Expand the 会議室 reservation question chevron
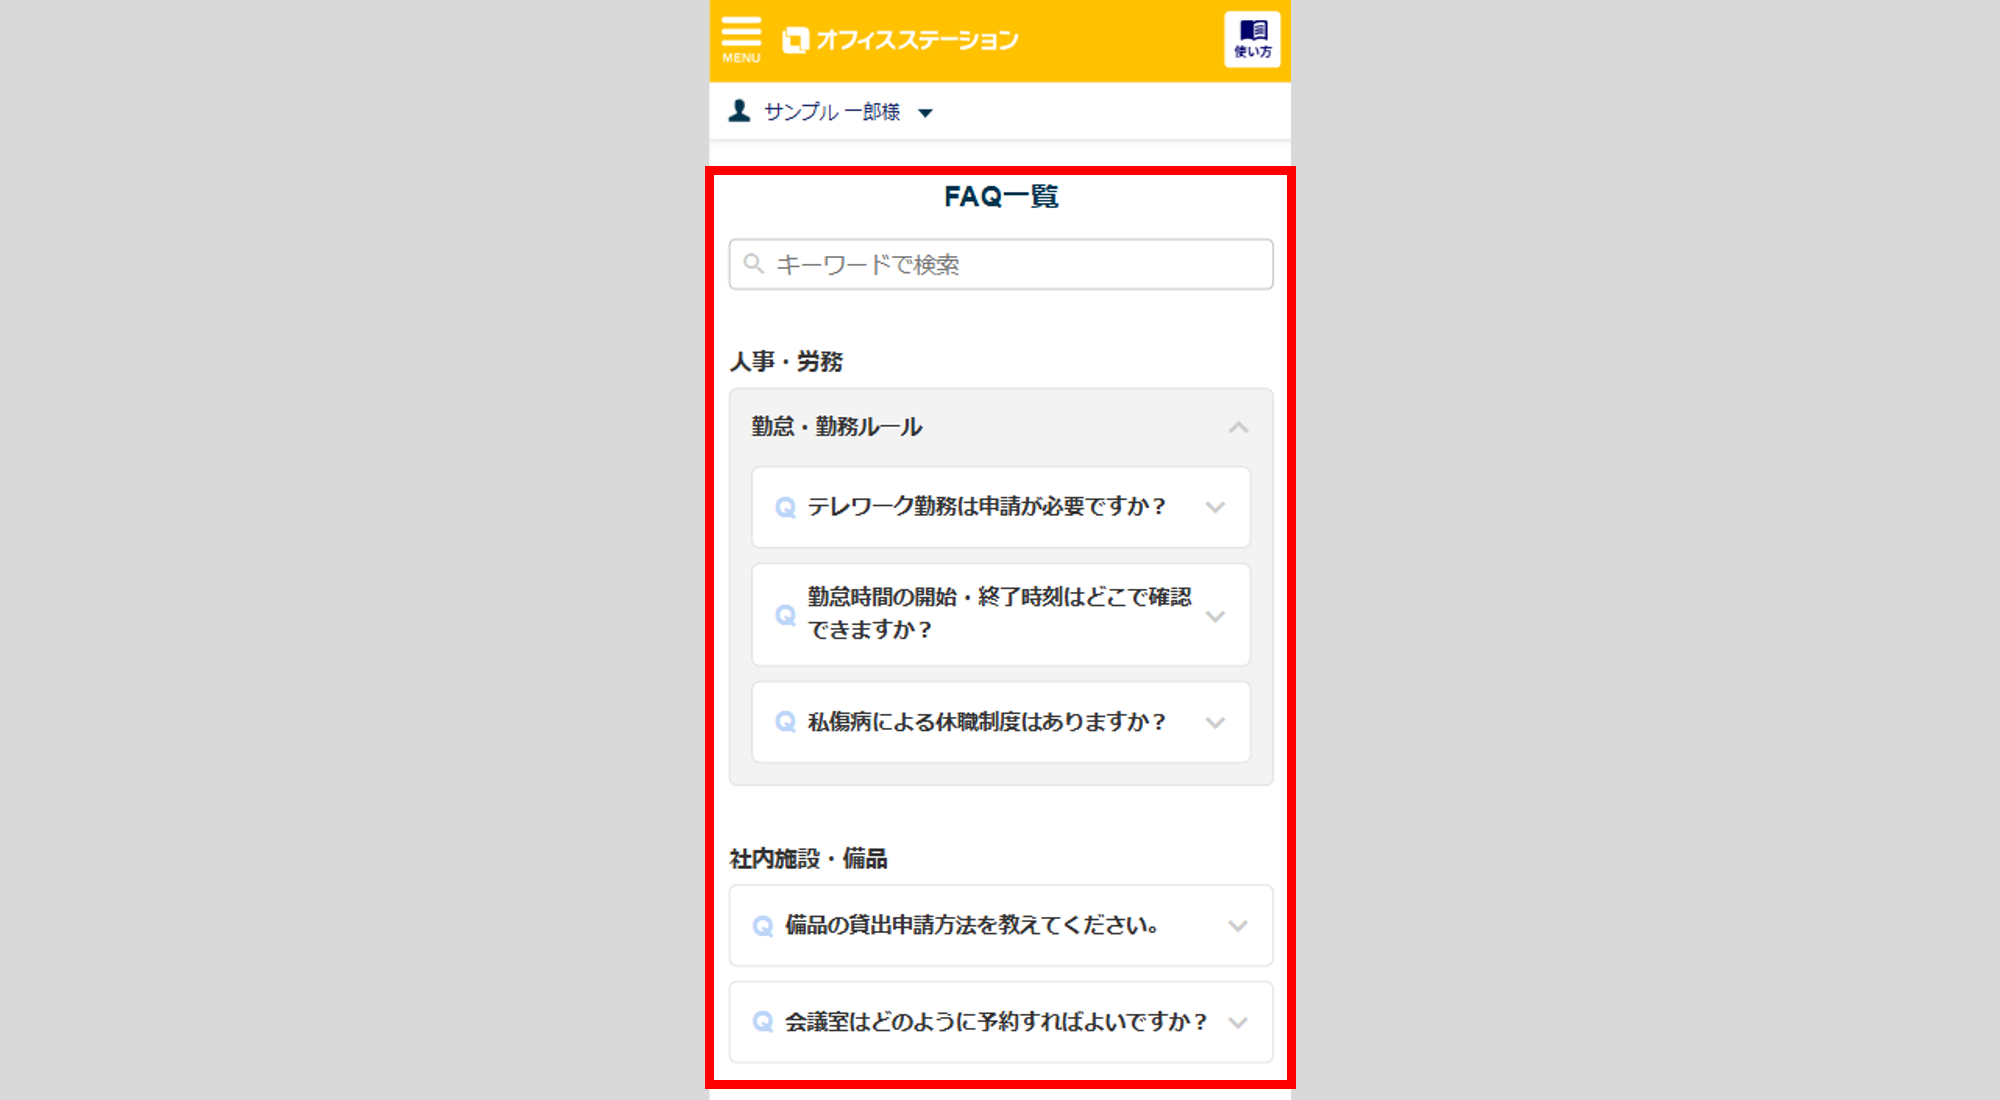The width and height of the screenshot is (2000, 1100). point(1238,1023)
